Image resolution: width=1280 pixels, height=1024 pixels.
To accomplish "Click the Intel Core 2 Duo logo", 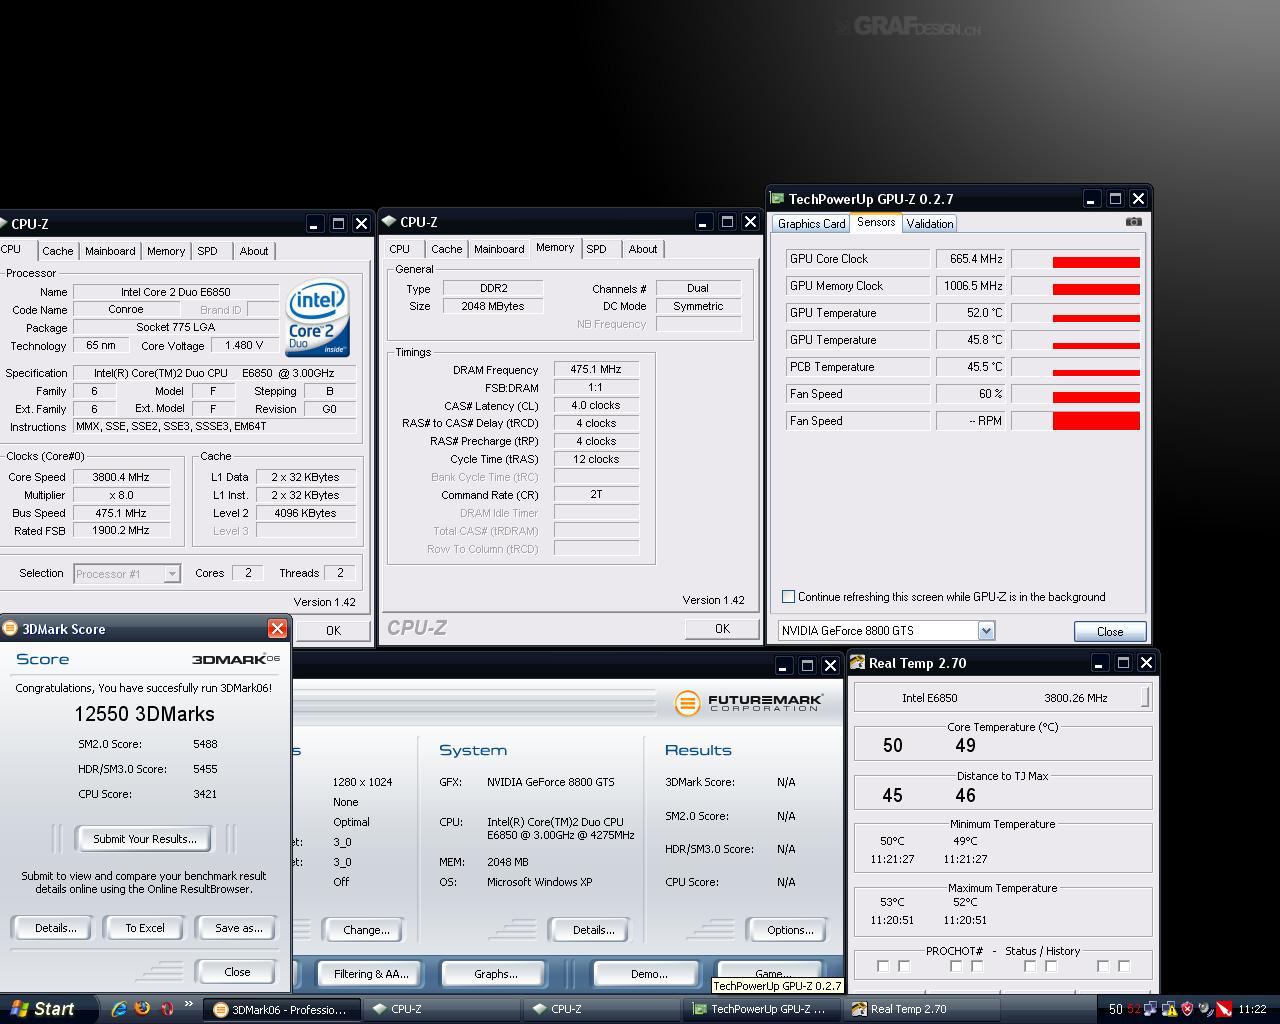I will point(317,318).
